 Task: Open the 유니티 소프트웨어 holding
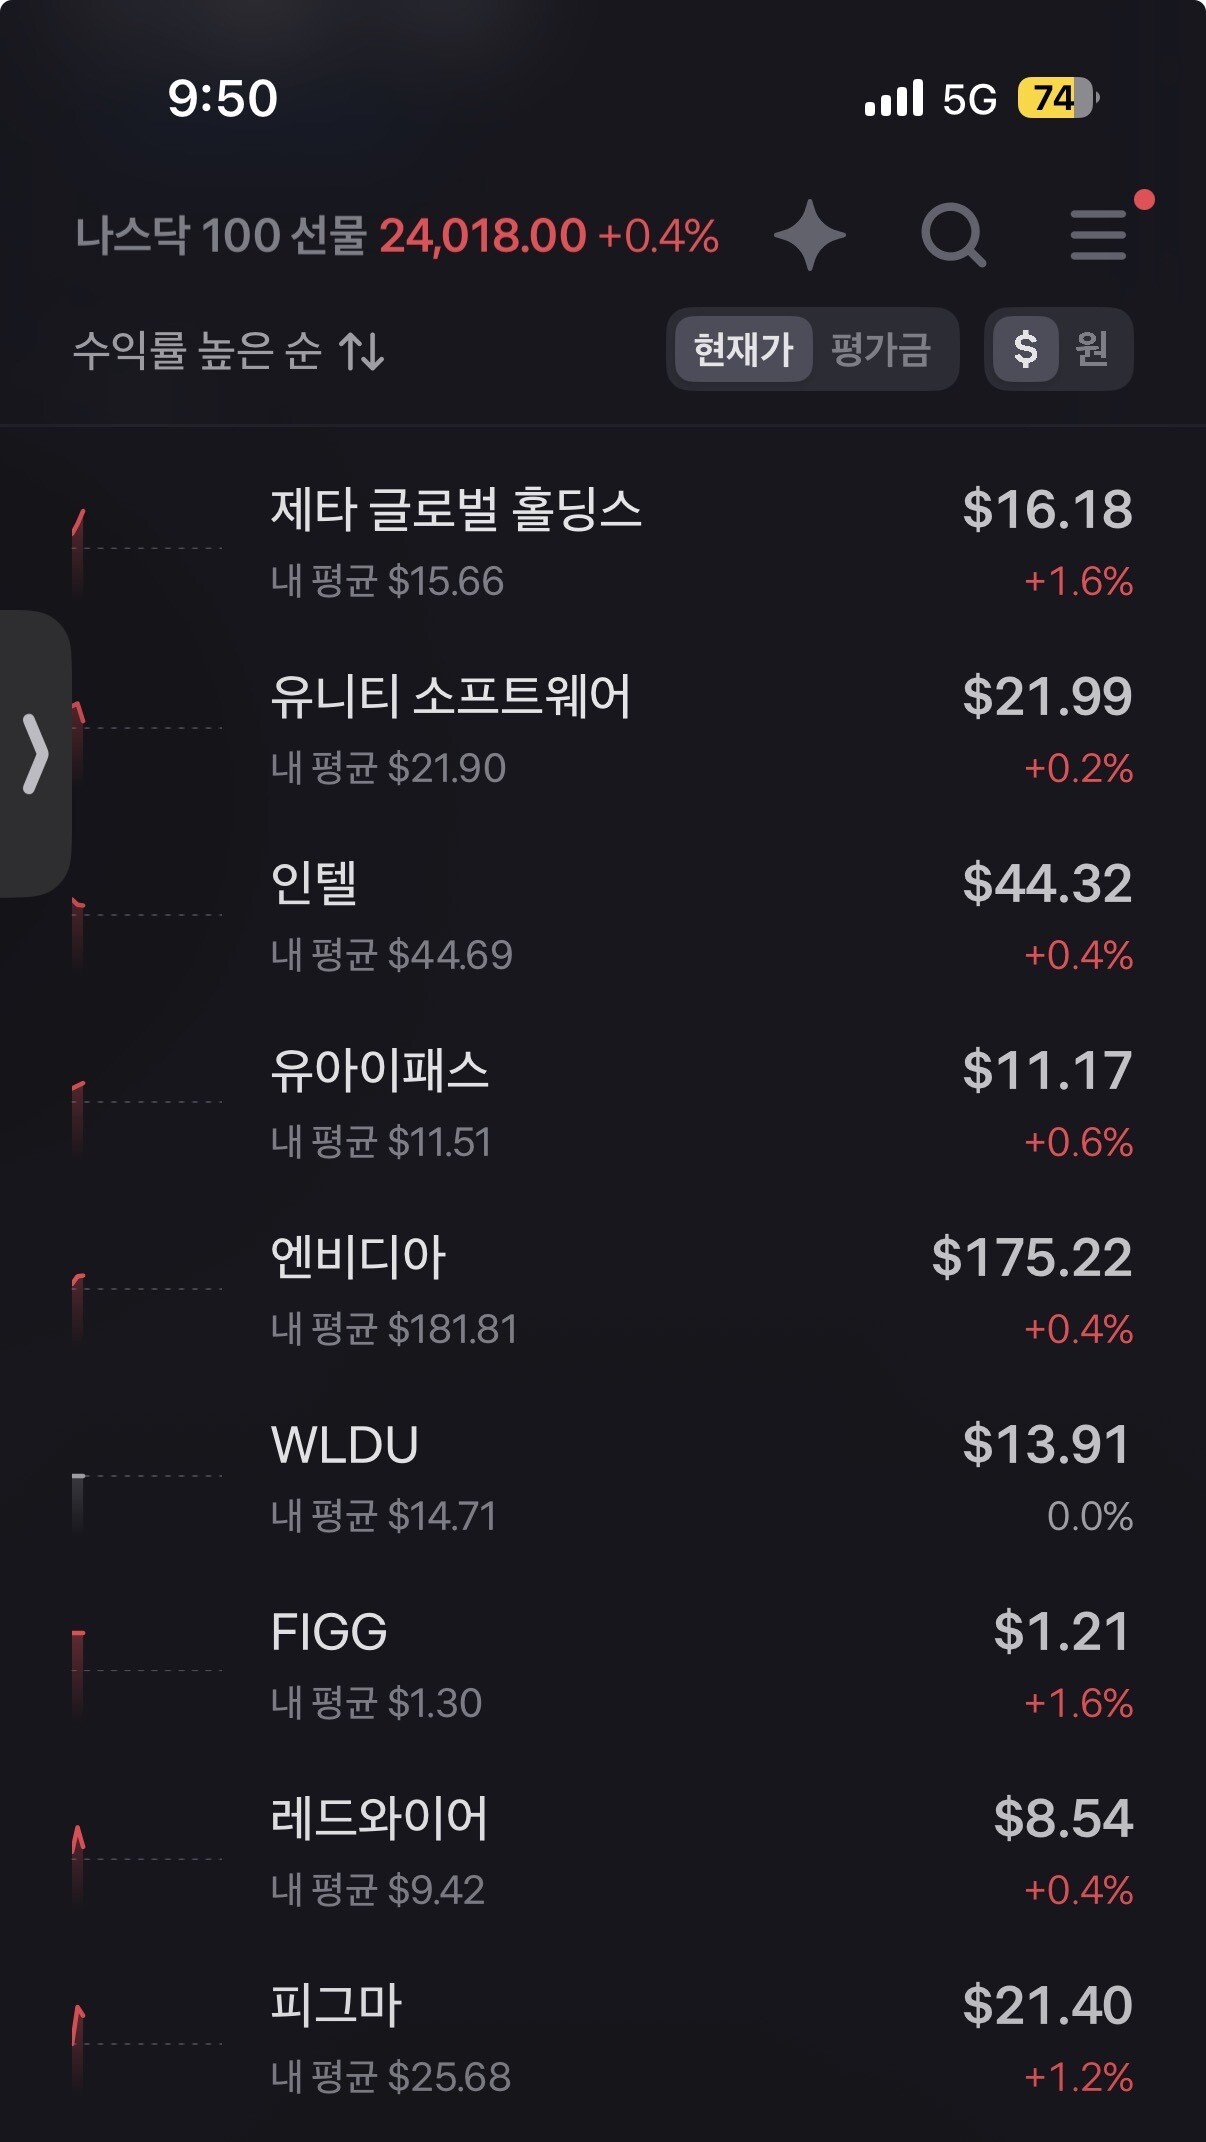pos(600,730)
